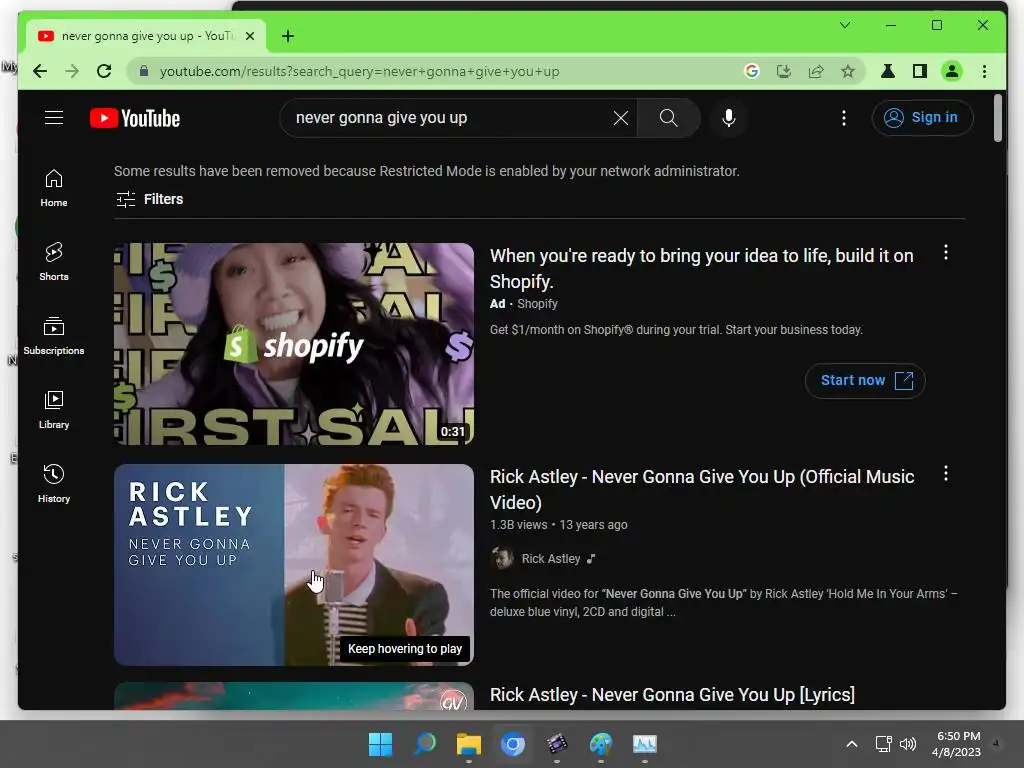1024x768 pixels.
Task: Open YouTube settings three-dot menu
Action: 844,118
